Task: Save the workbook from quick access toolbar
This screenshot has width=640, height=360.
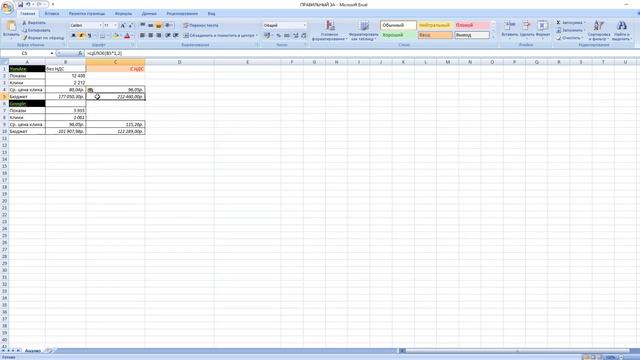Action: pyautogui.click(x=20, y=4)
